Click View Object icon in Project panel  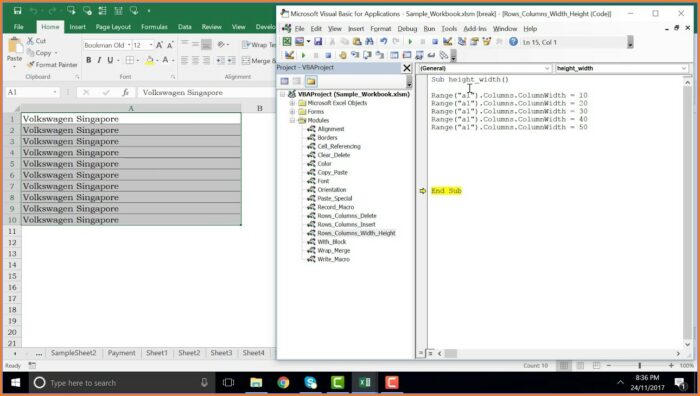pyautogui.click(x=297, y=81)
